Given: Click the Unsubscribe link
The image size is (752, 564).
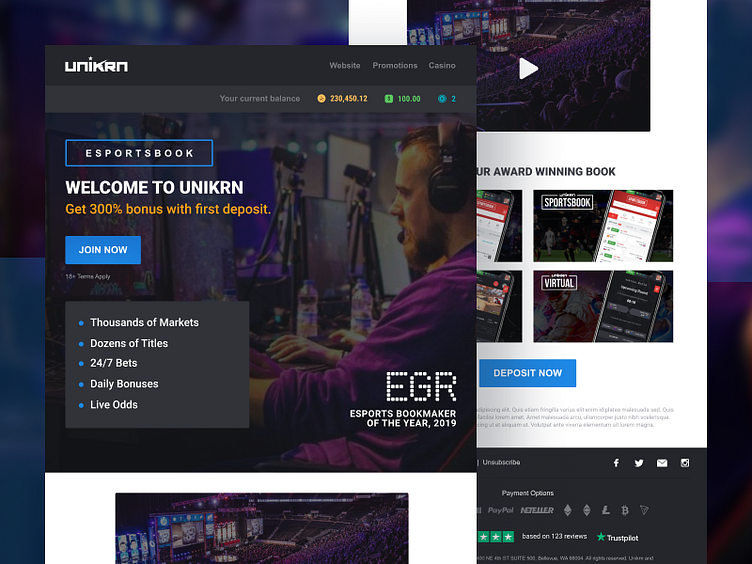Looking at the screenshot, I should click(501, 462).
